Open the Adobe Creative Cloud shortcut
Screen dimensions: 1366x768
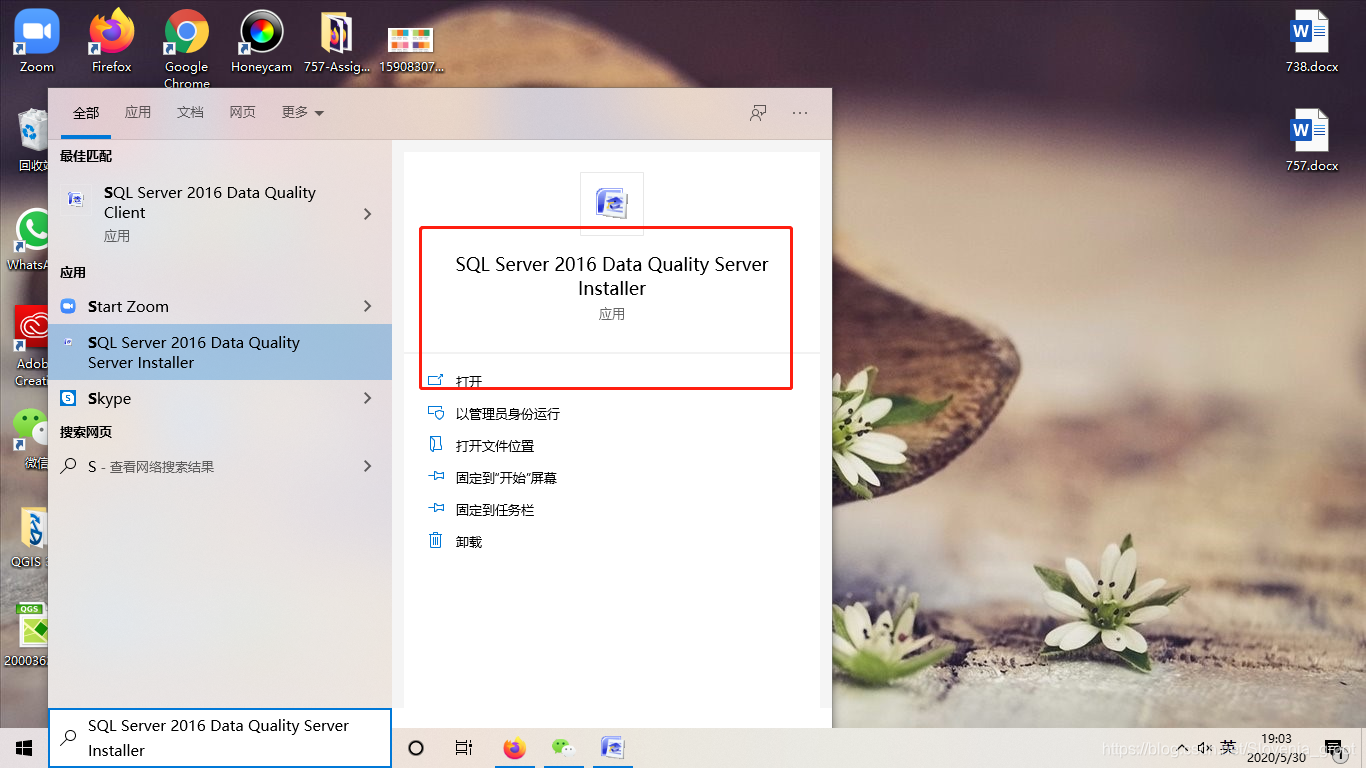point(33,345)
